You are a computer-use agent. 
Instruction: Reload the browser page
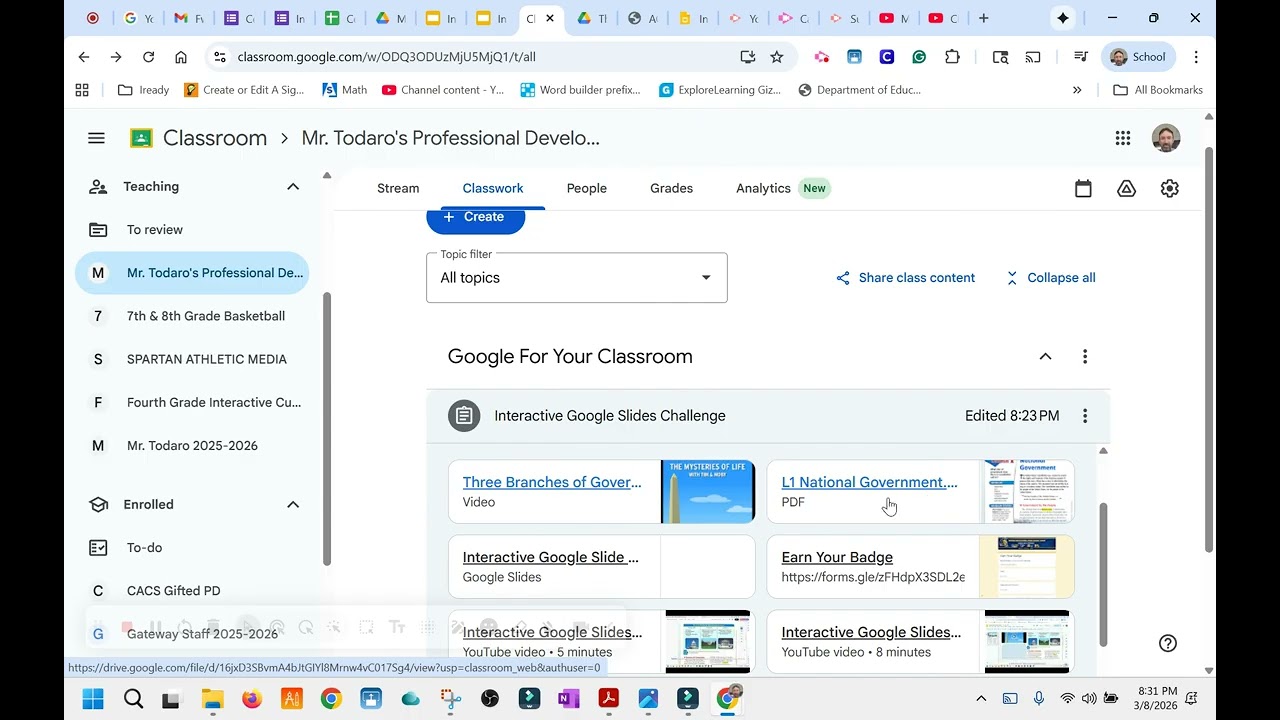click(x=148, y=57)
